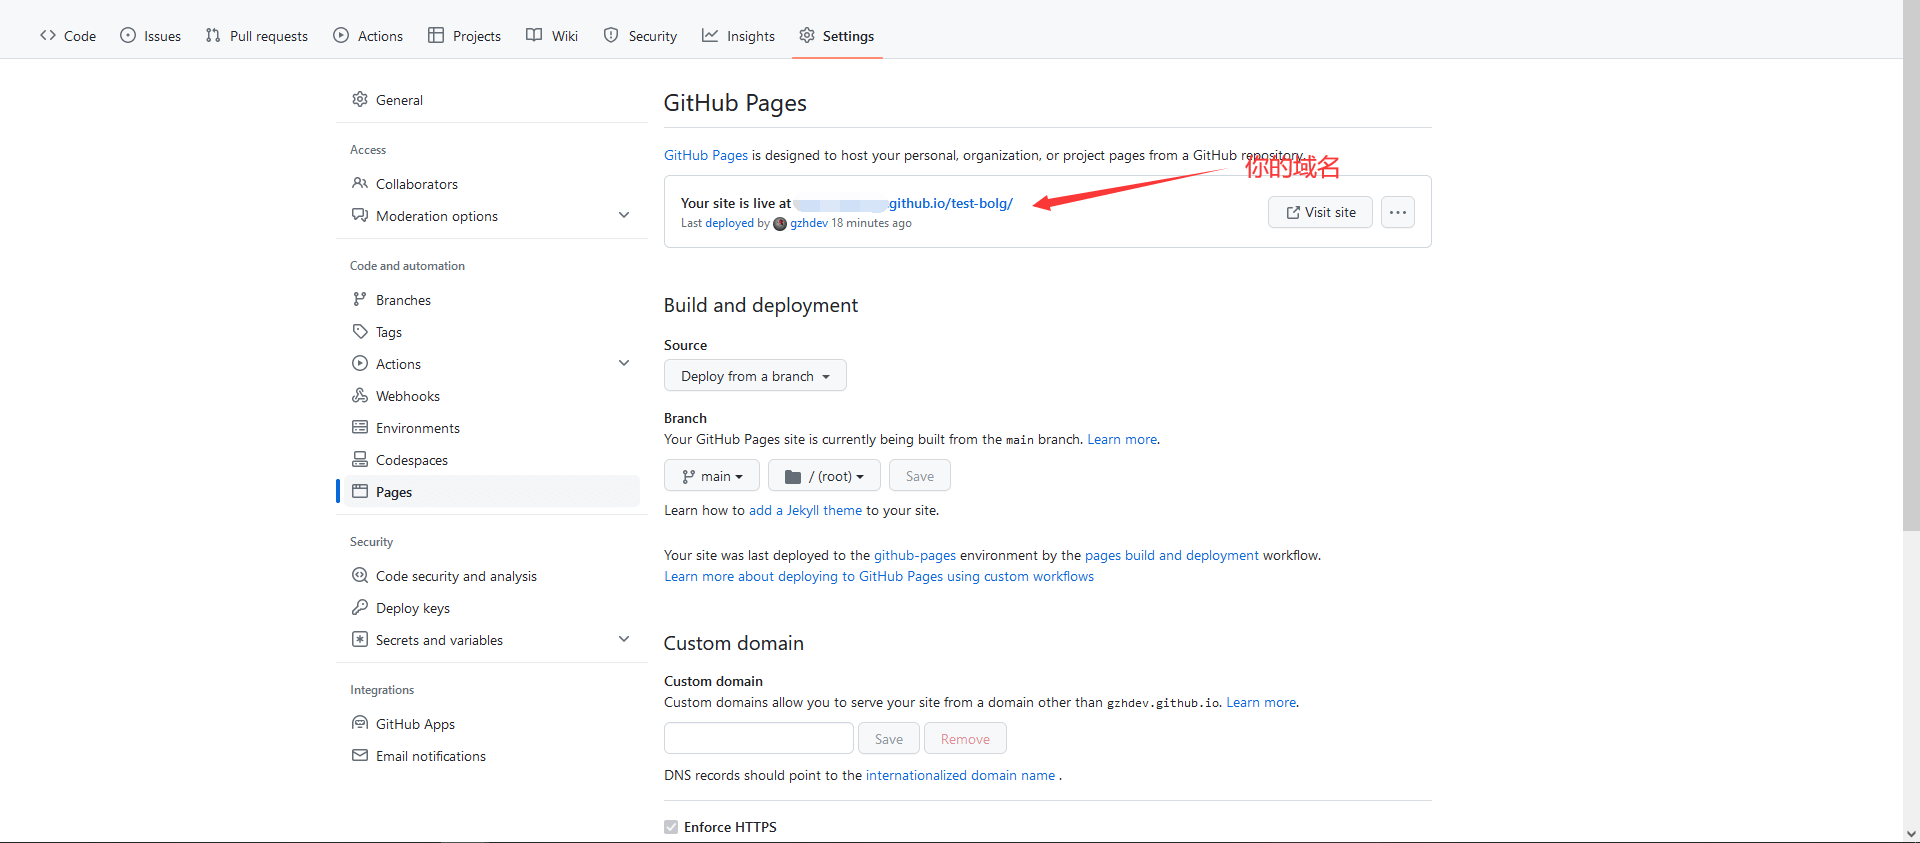Click the Environments icon in sidebar
Image resolution: width=1920 pixels, height=843 pixels.
coord(360,428)
